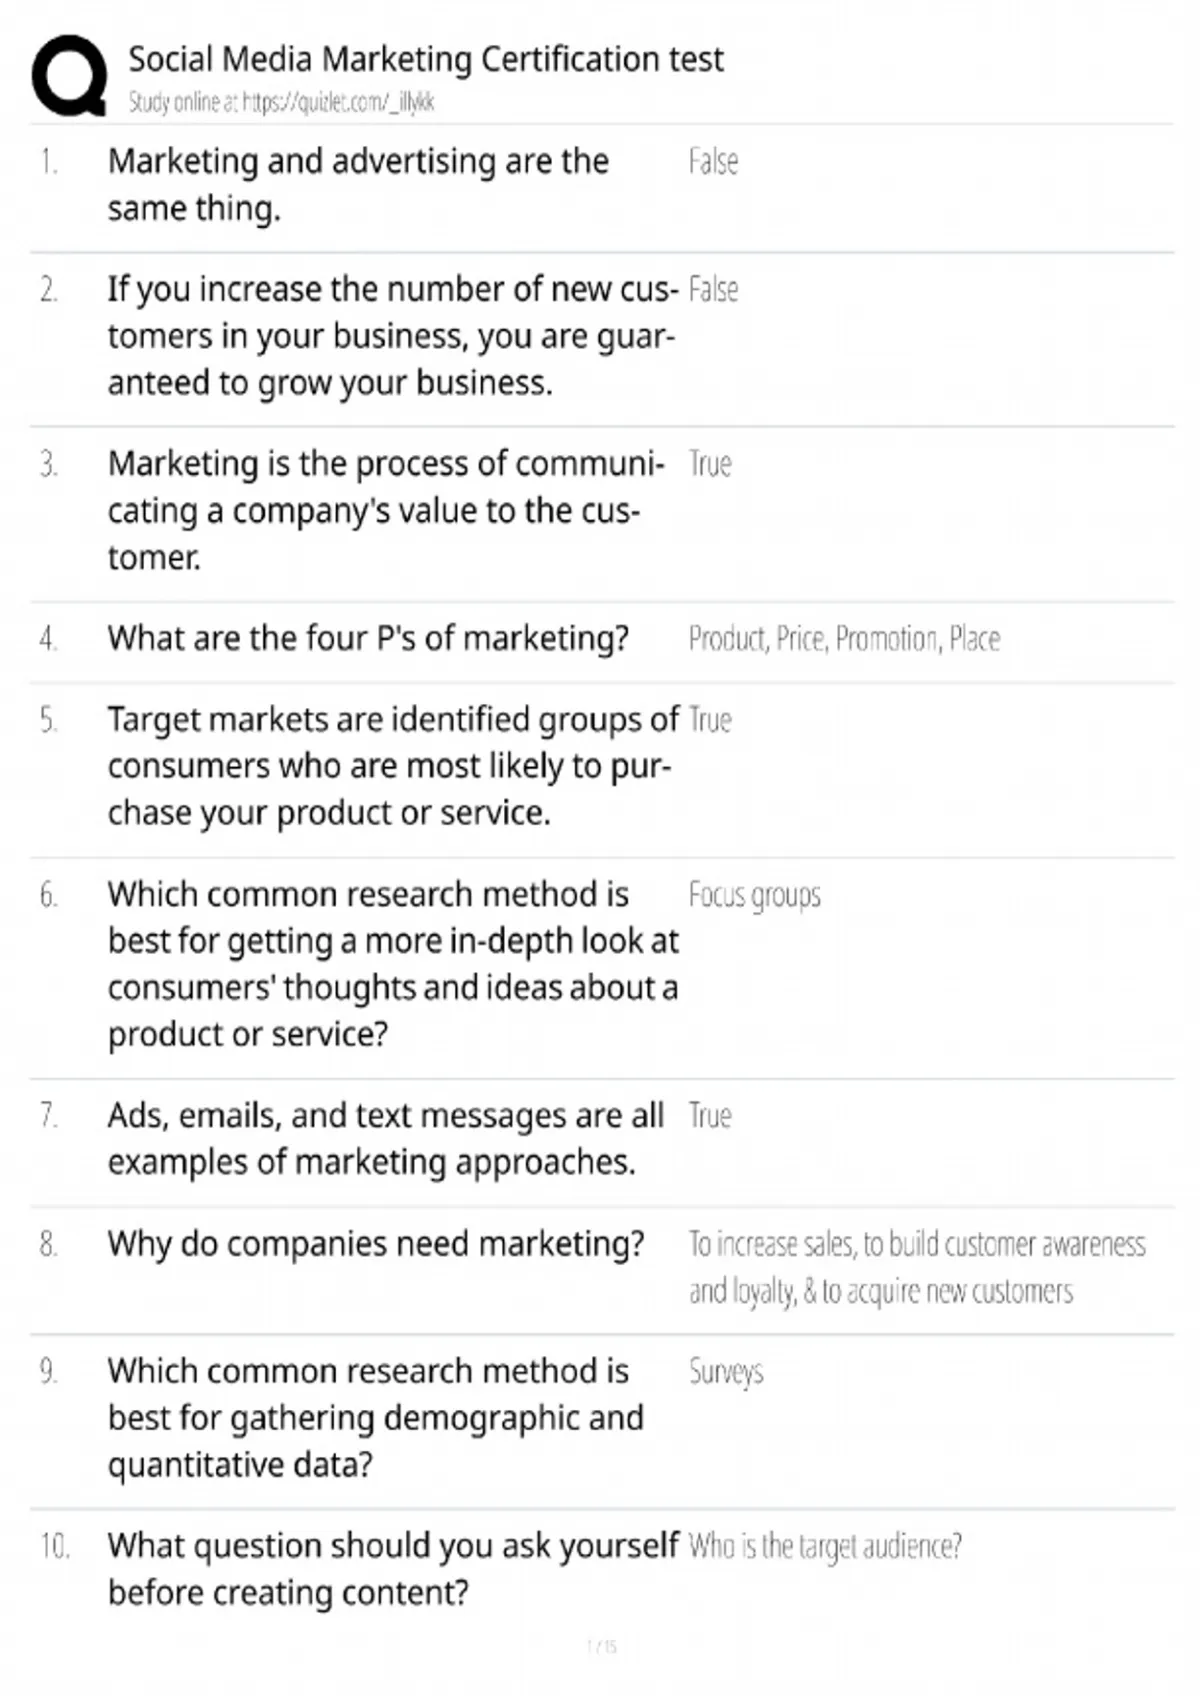Click the 'Marketing is the process of communicating' question

click(385, 510)
